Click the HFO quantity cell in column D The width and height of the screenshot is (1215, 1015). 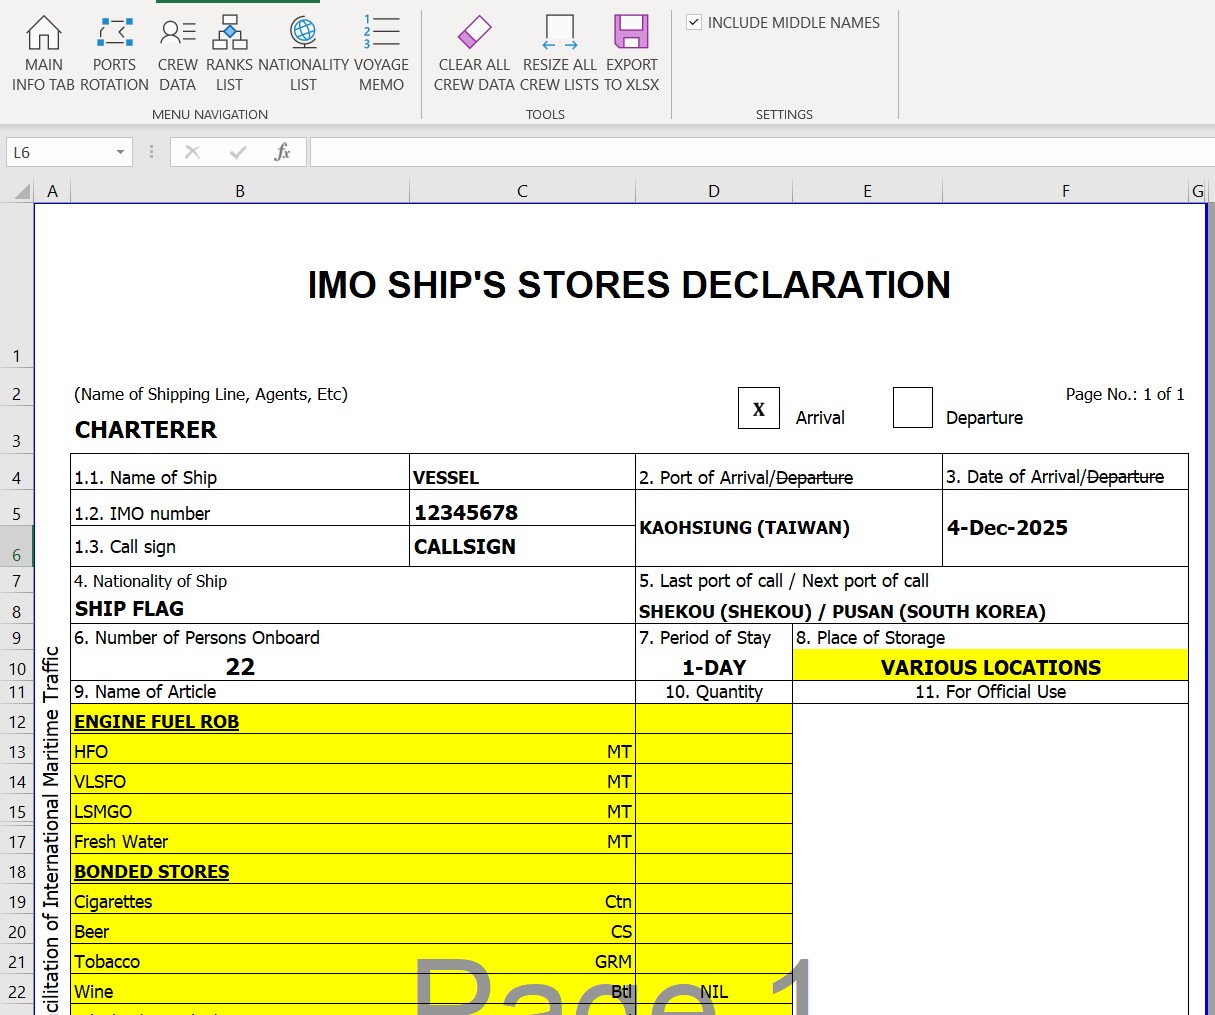pyautogui.click(x=714, y=750)
